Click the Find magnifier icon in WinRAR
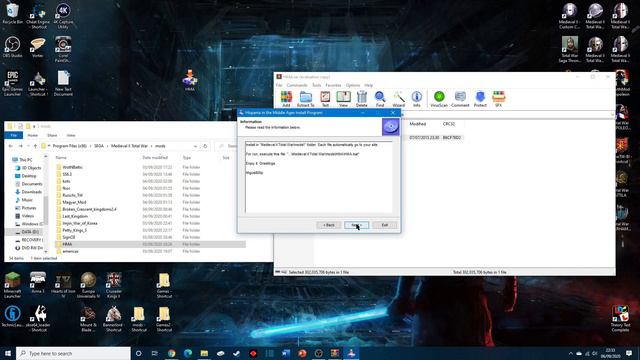The image size is (640, 360). 380,99
